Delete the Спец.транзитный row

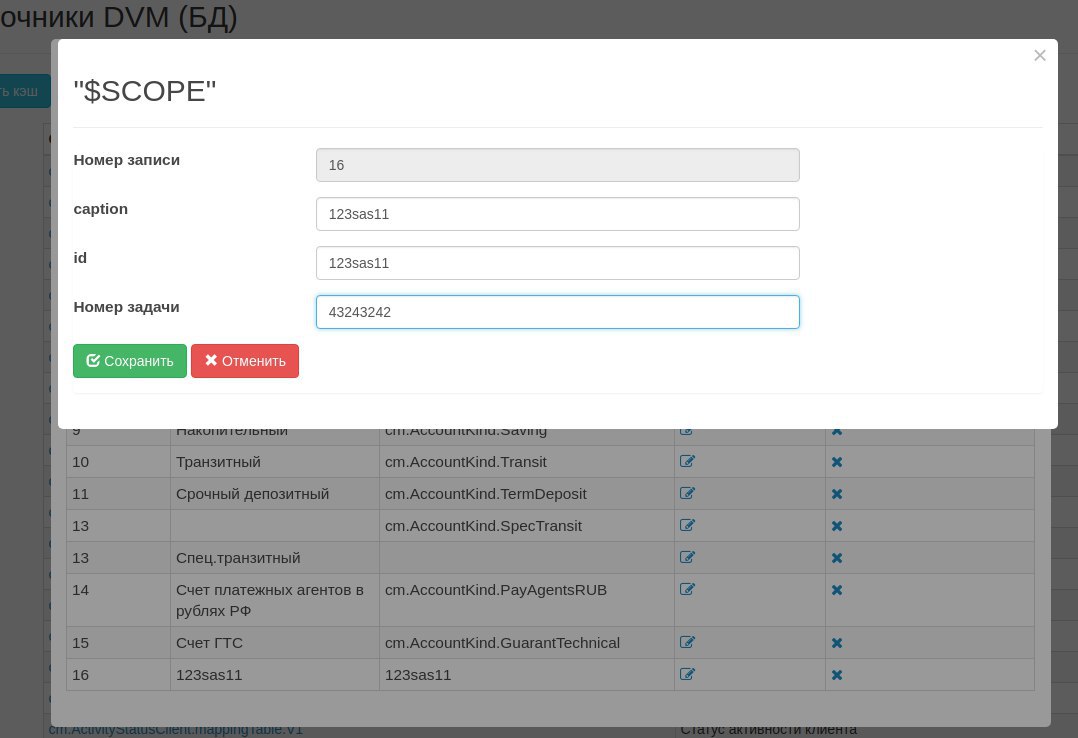point(837,558)
